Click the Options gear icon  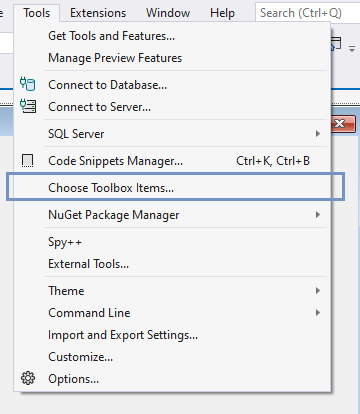[28, 378]
